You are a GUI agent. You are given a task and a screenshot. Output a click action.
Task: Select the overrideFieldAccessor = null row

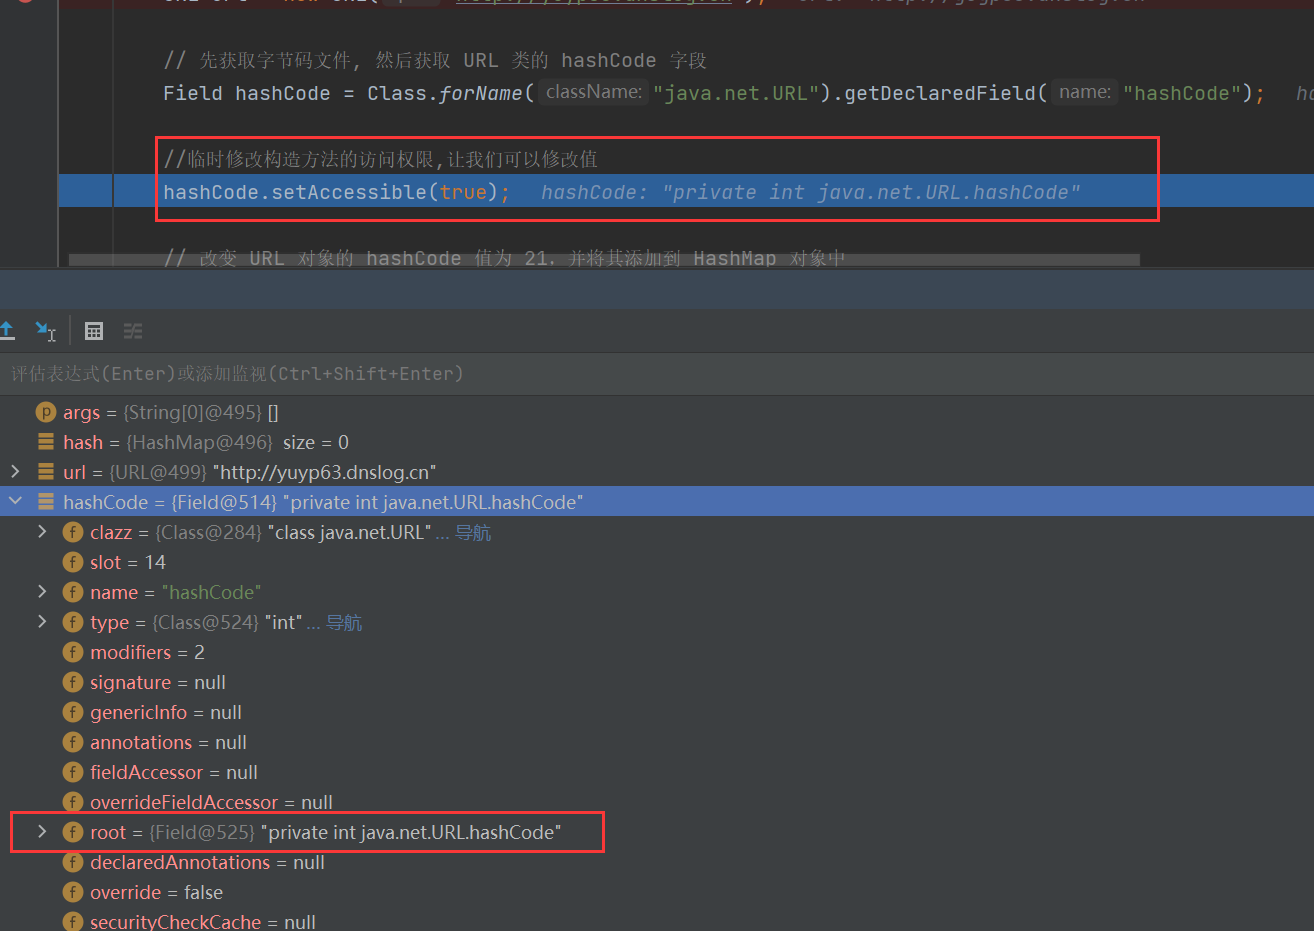pos(657,802)
